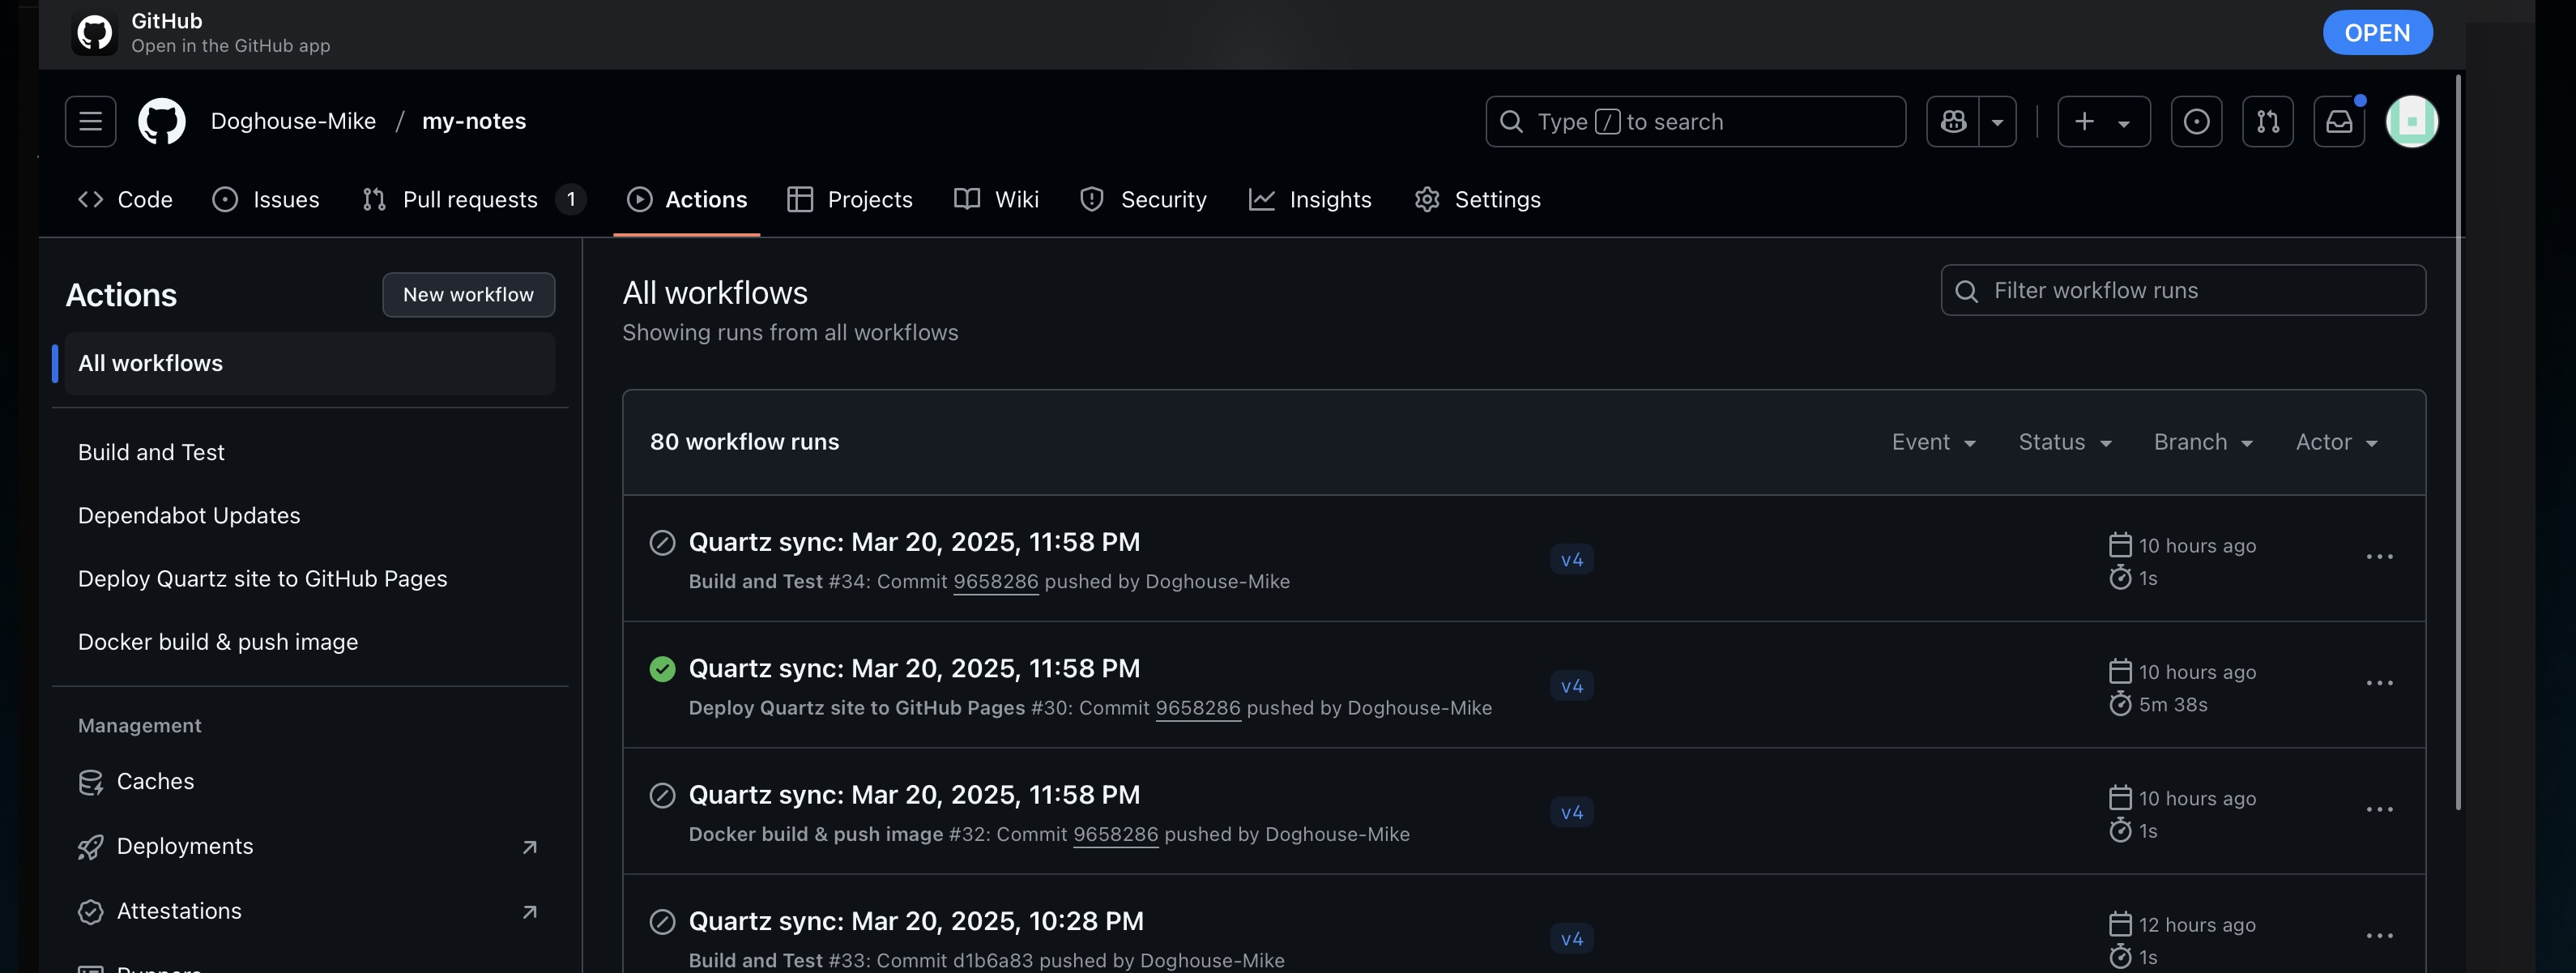The height and width of the screenshot is (973, 2576).
Task: Open options for Docker build #32 run
Action: [x=2379, y=810]
